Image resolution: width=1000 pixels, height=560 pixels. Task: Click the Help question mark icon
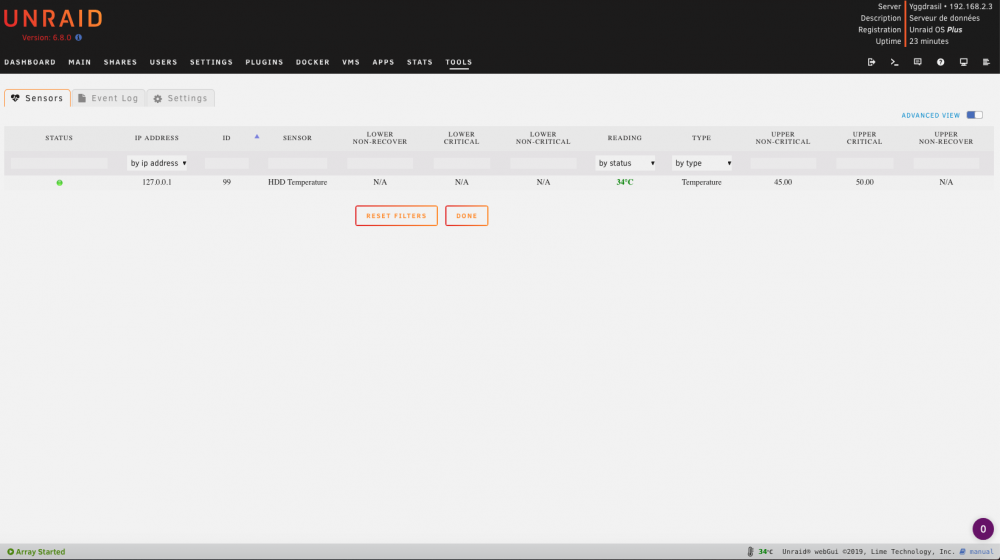click(940, 62)
